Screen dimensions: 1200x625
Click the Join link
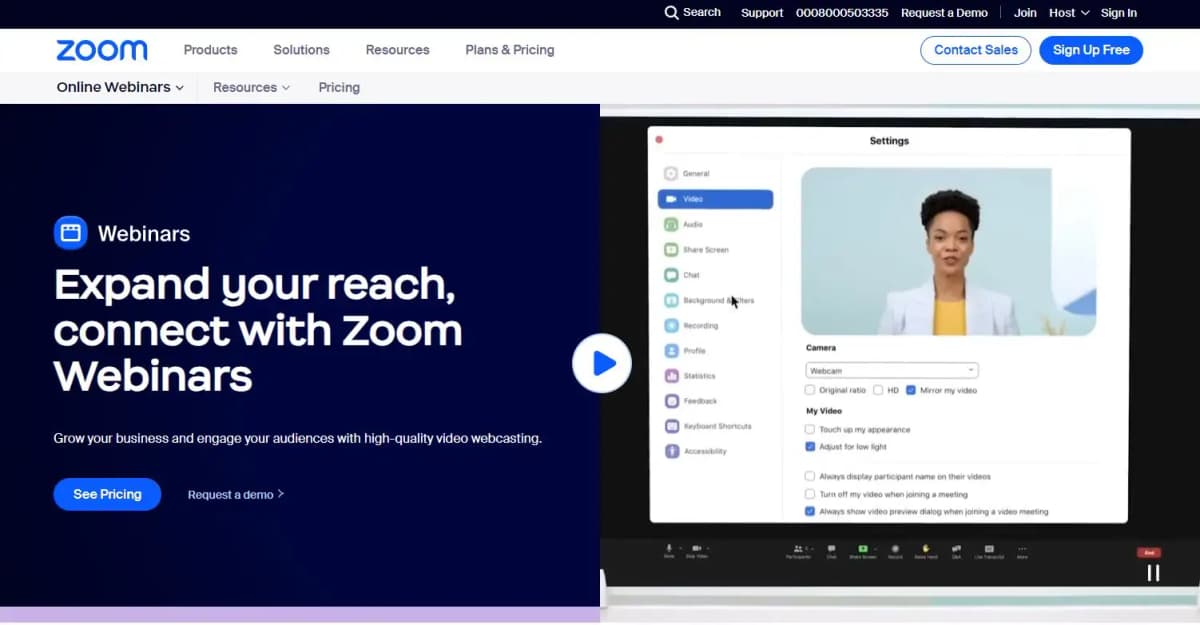click(1025, 13)
